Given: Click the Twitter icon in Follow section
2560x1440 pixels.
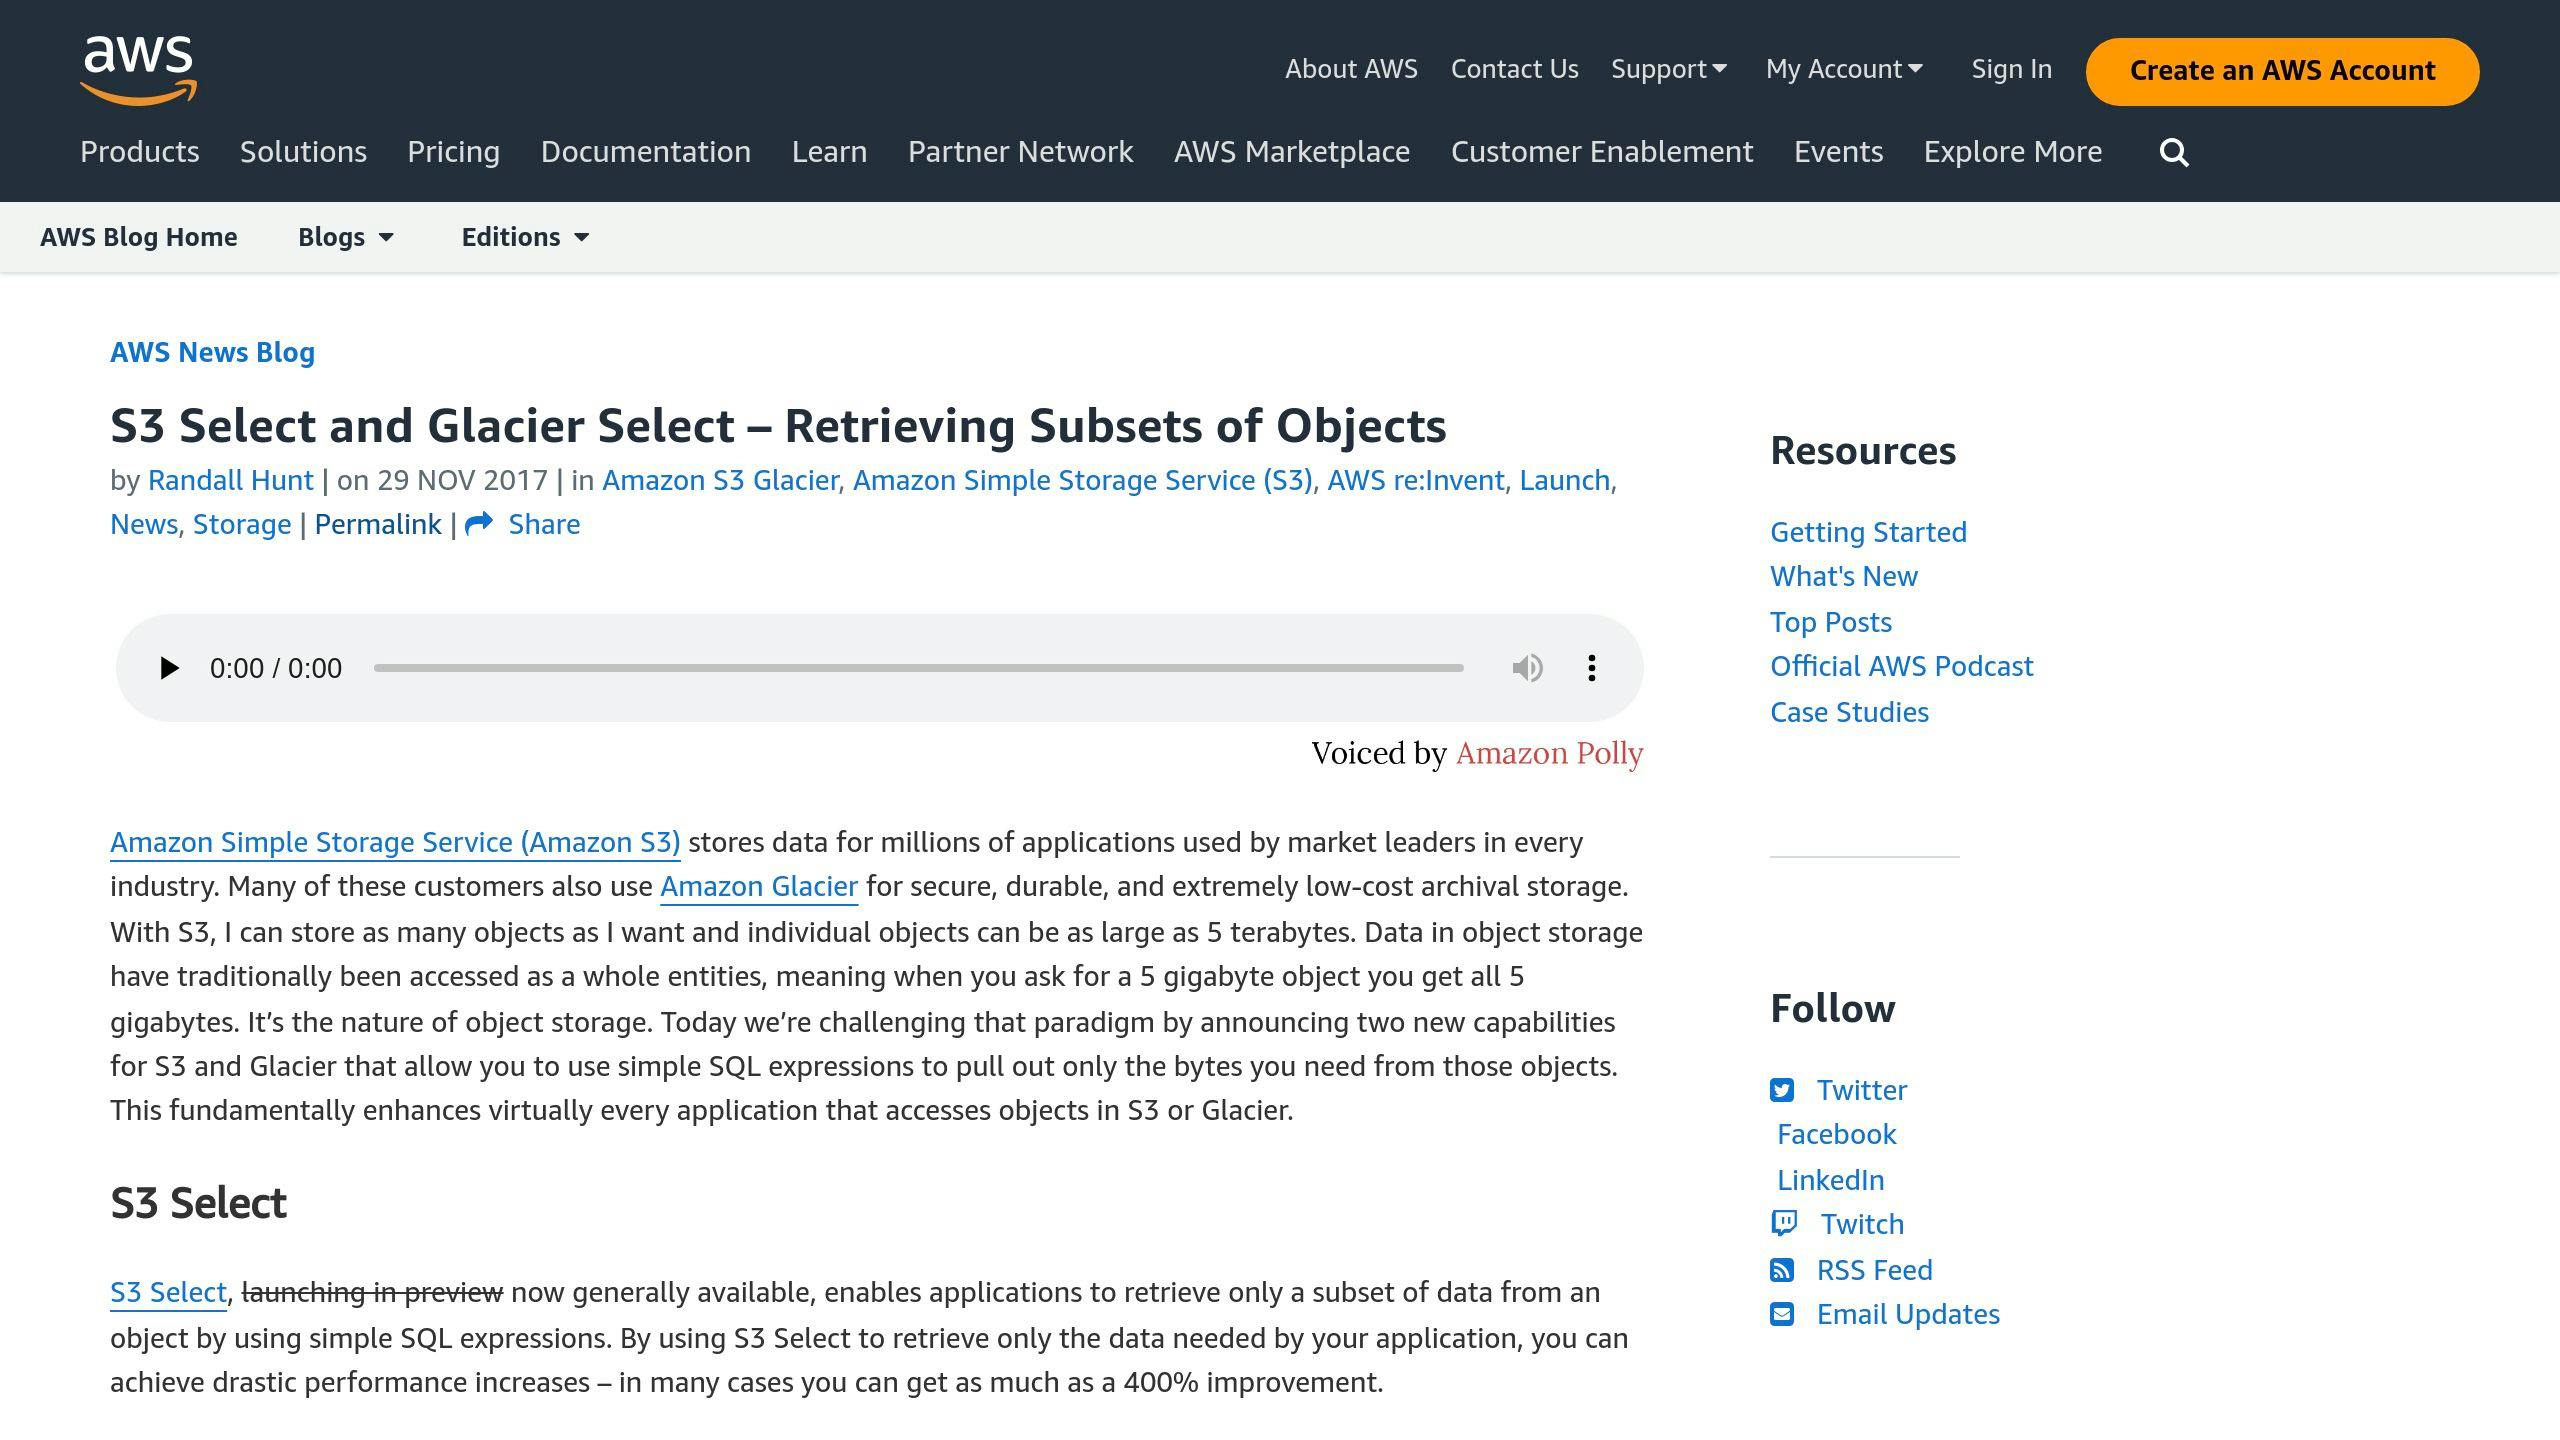Looking at the screenshot, I should pyautogui.click(x=1782, y=1090).
